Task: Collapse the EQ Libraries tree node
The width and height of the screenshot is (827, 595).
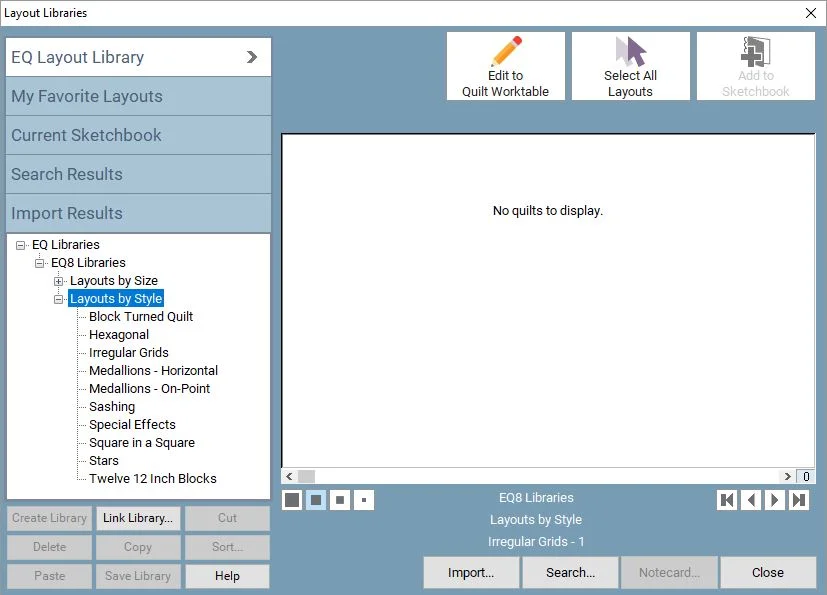Action: (x=21, y=245)
